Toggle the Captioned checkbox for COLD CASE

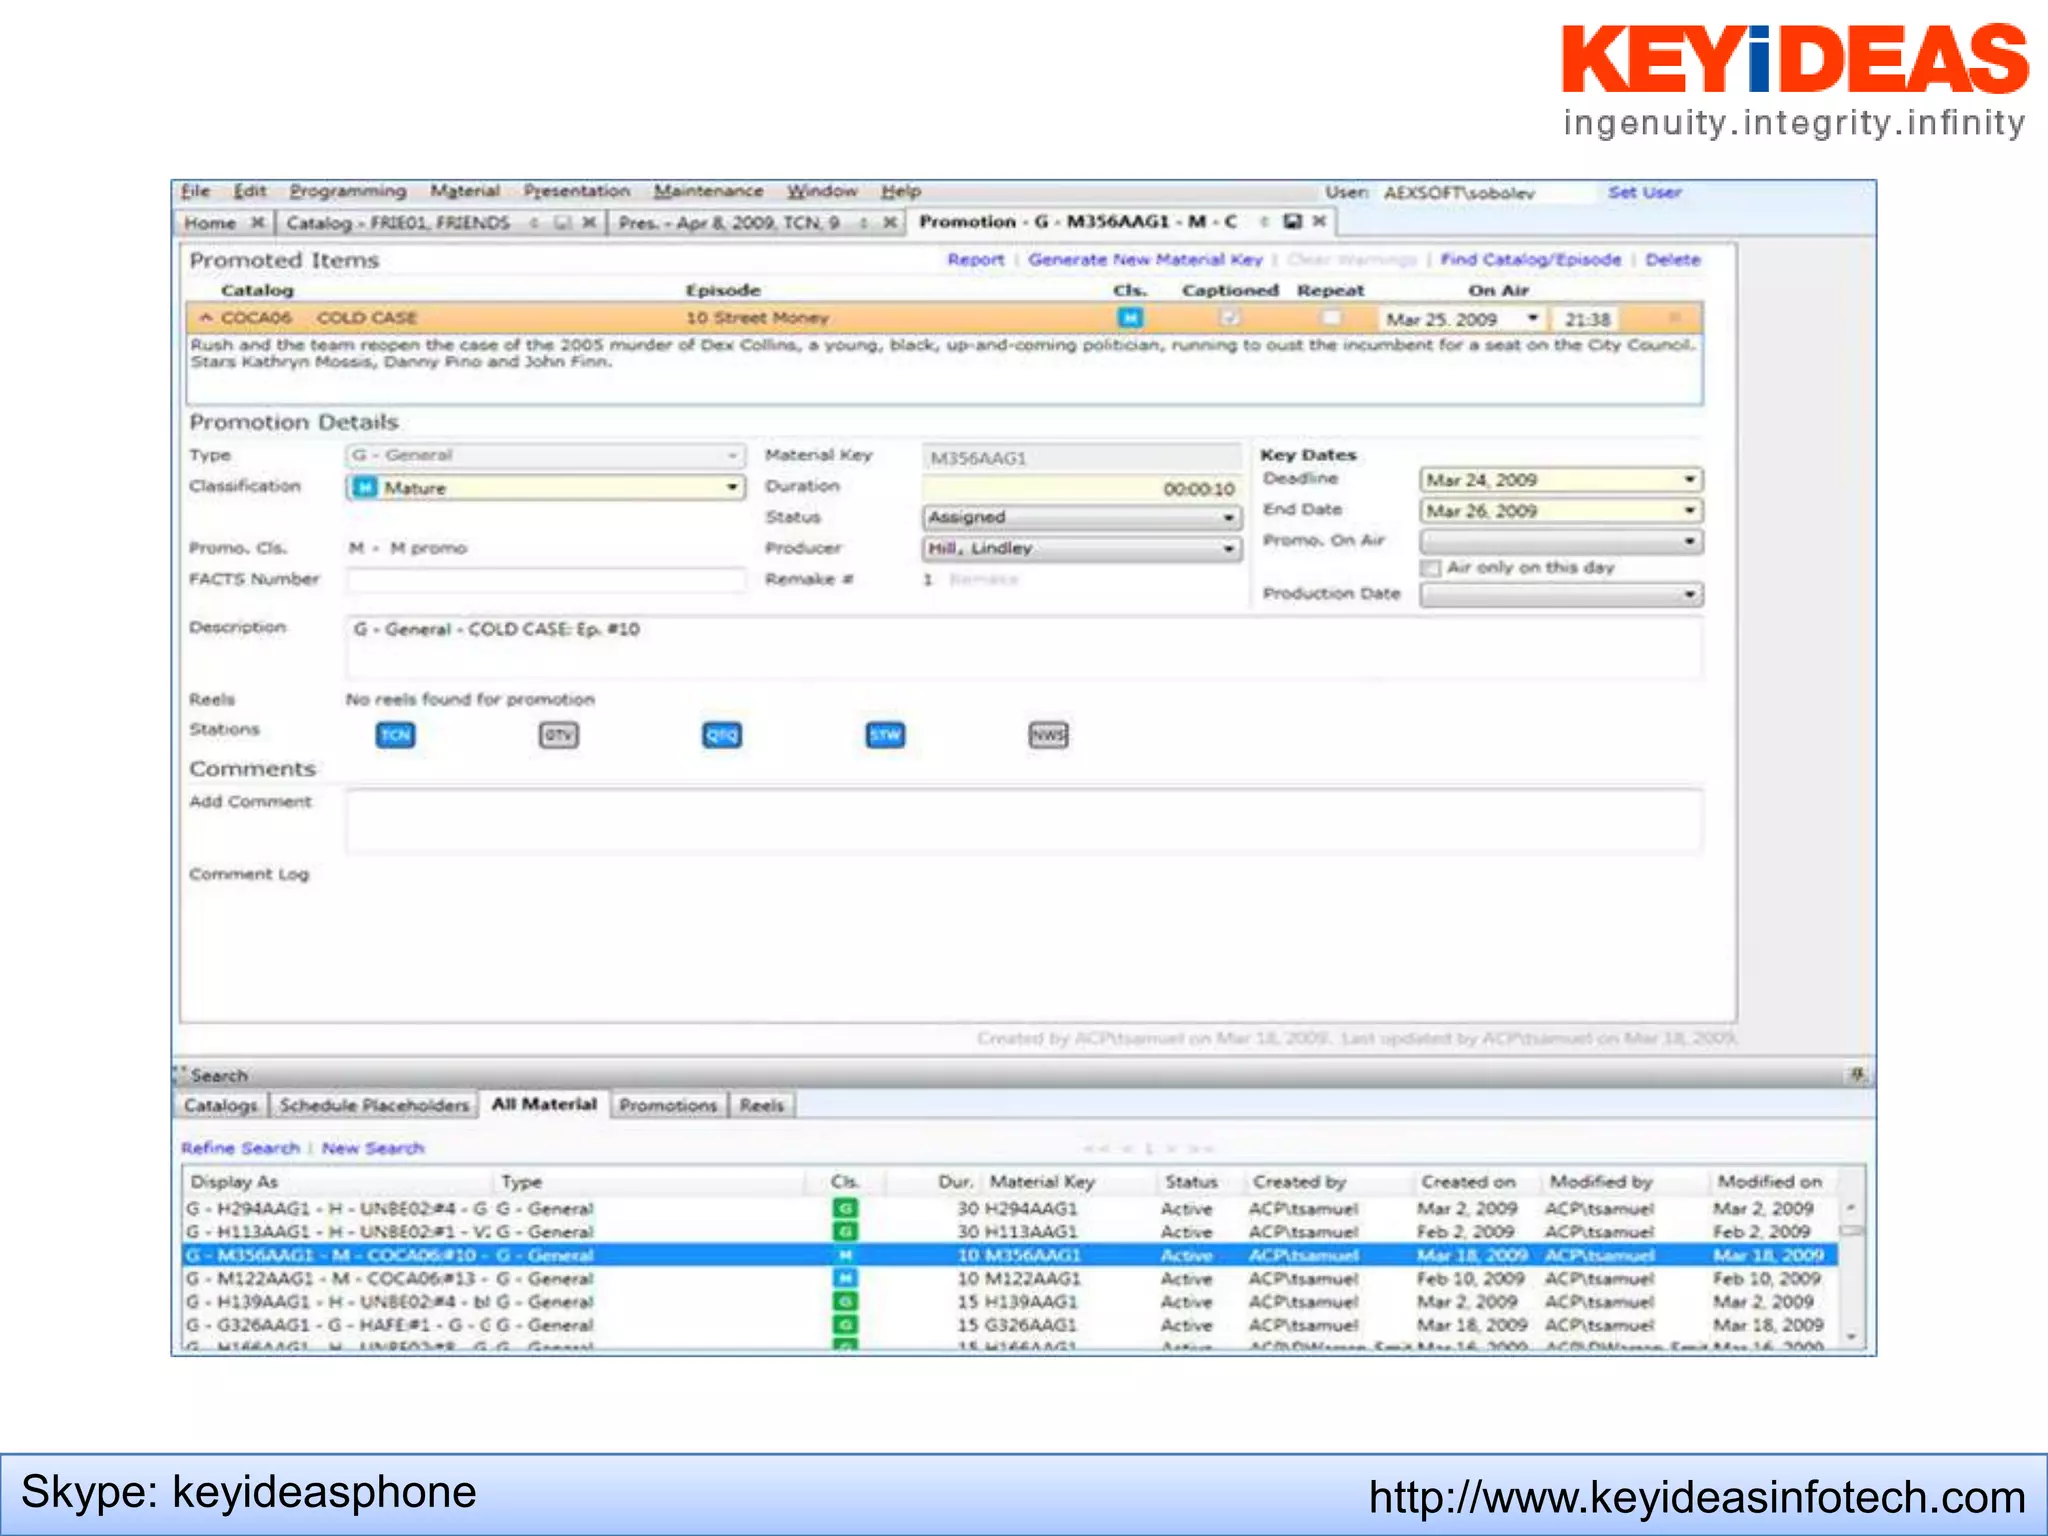click(1230, 318)
